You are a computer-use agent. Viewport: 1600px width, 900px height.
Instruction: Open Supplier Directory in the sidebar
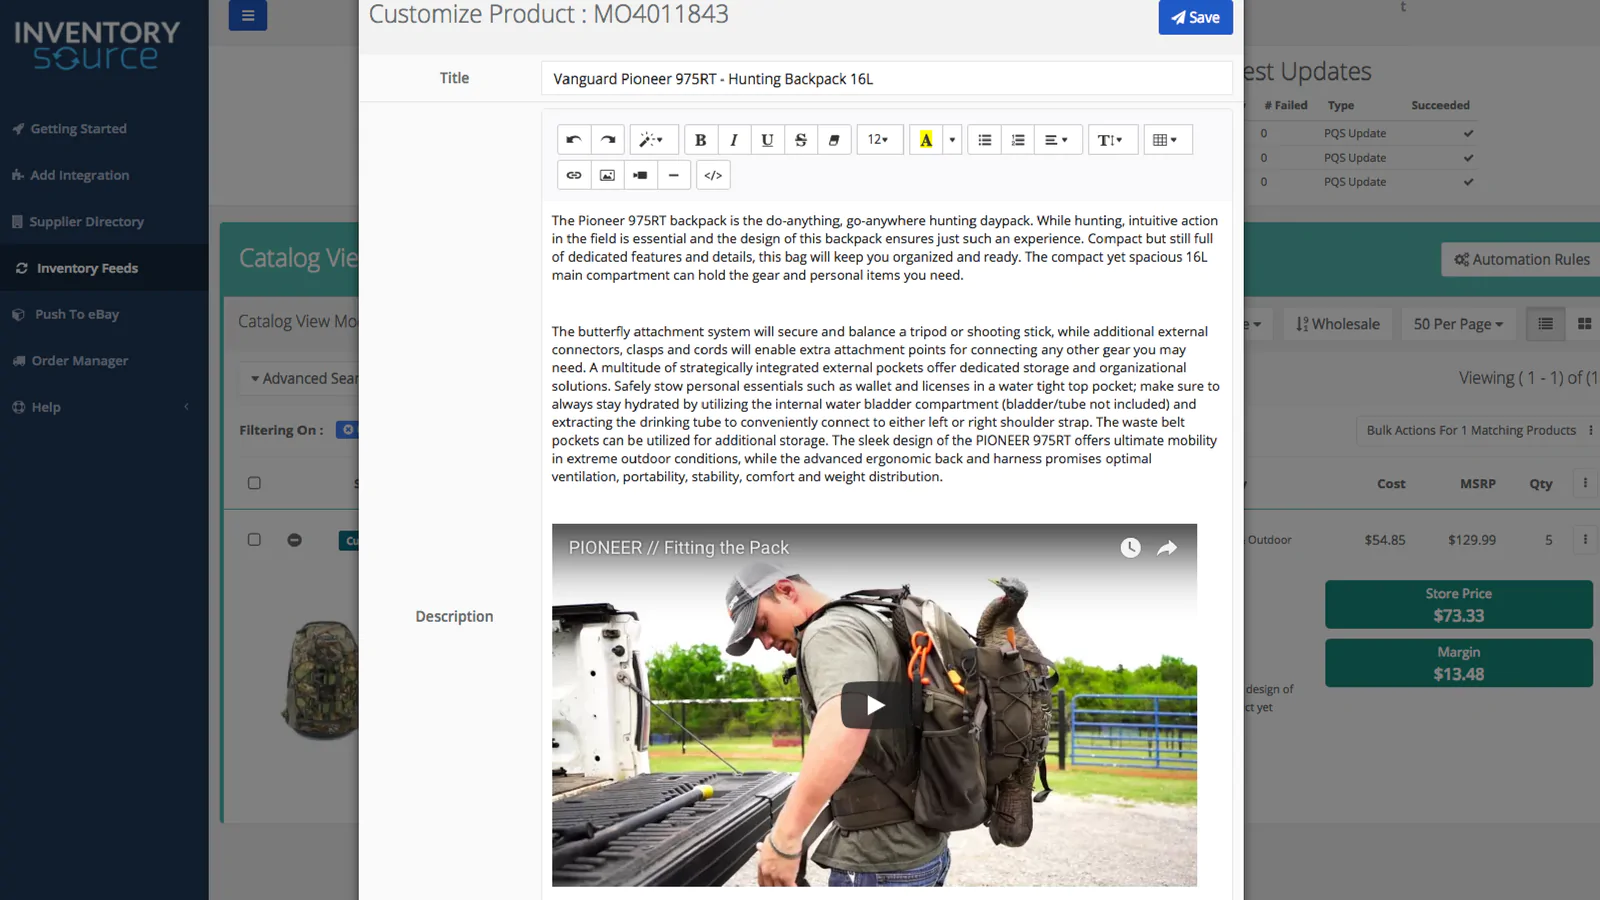[x=86, y=222]
